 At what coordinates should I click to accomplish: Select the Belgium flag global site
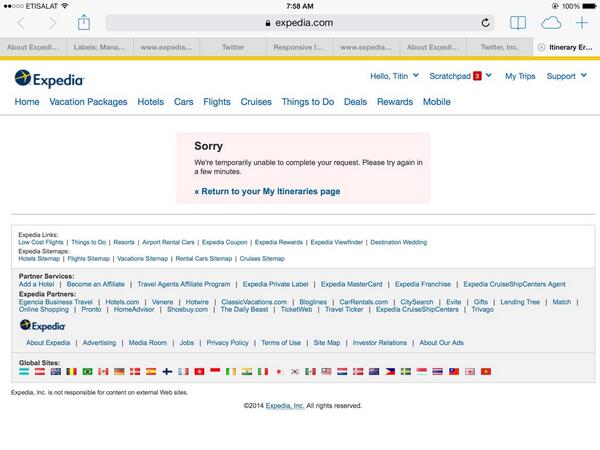pyautogui.click(x=72, y=372)
